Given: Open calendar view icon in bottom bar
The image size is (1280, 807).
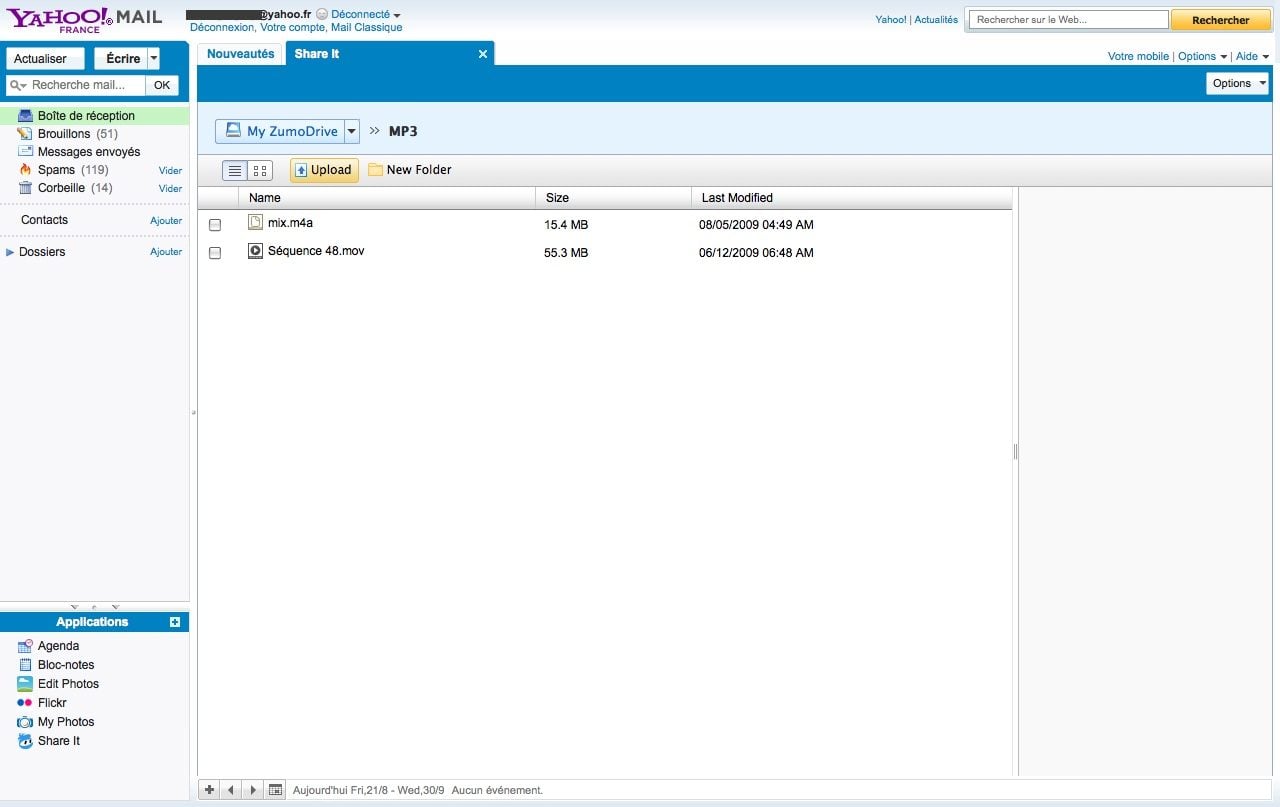Looking at the screenshot, I should [276, 790].
